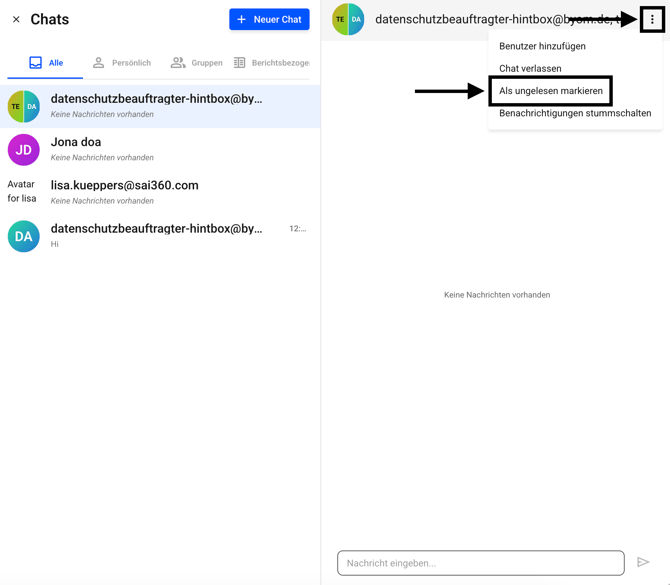The height and width of the screenshot is (585, 670).
Task: Open the Berichtsbezogen tab
Action: click(x=271, y=63)
